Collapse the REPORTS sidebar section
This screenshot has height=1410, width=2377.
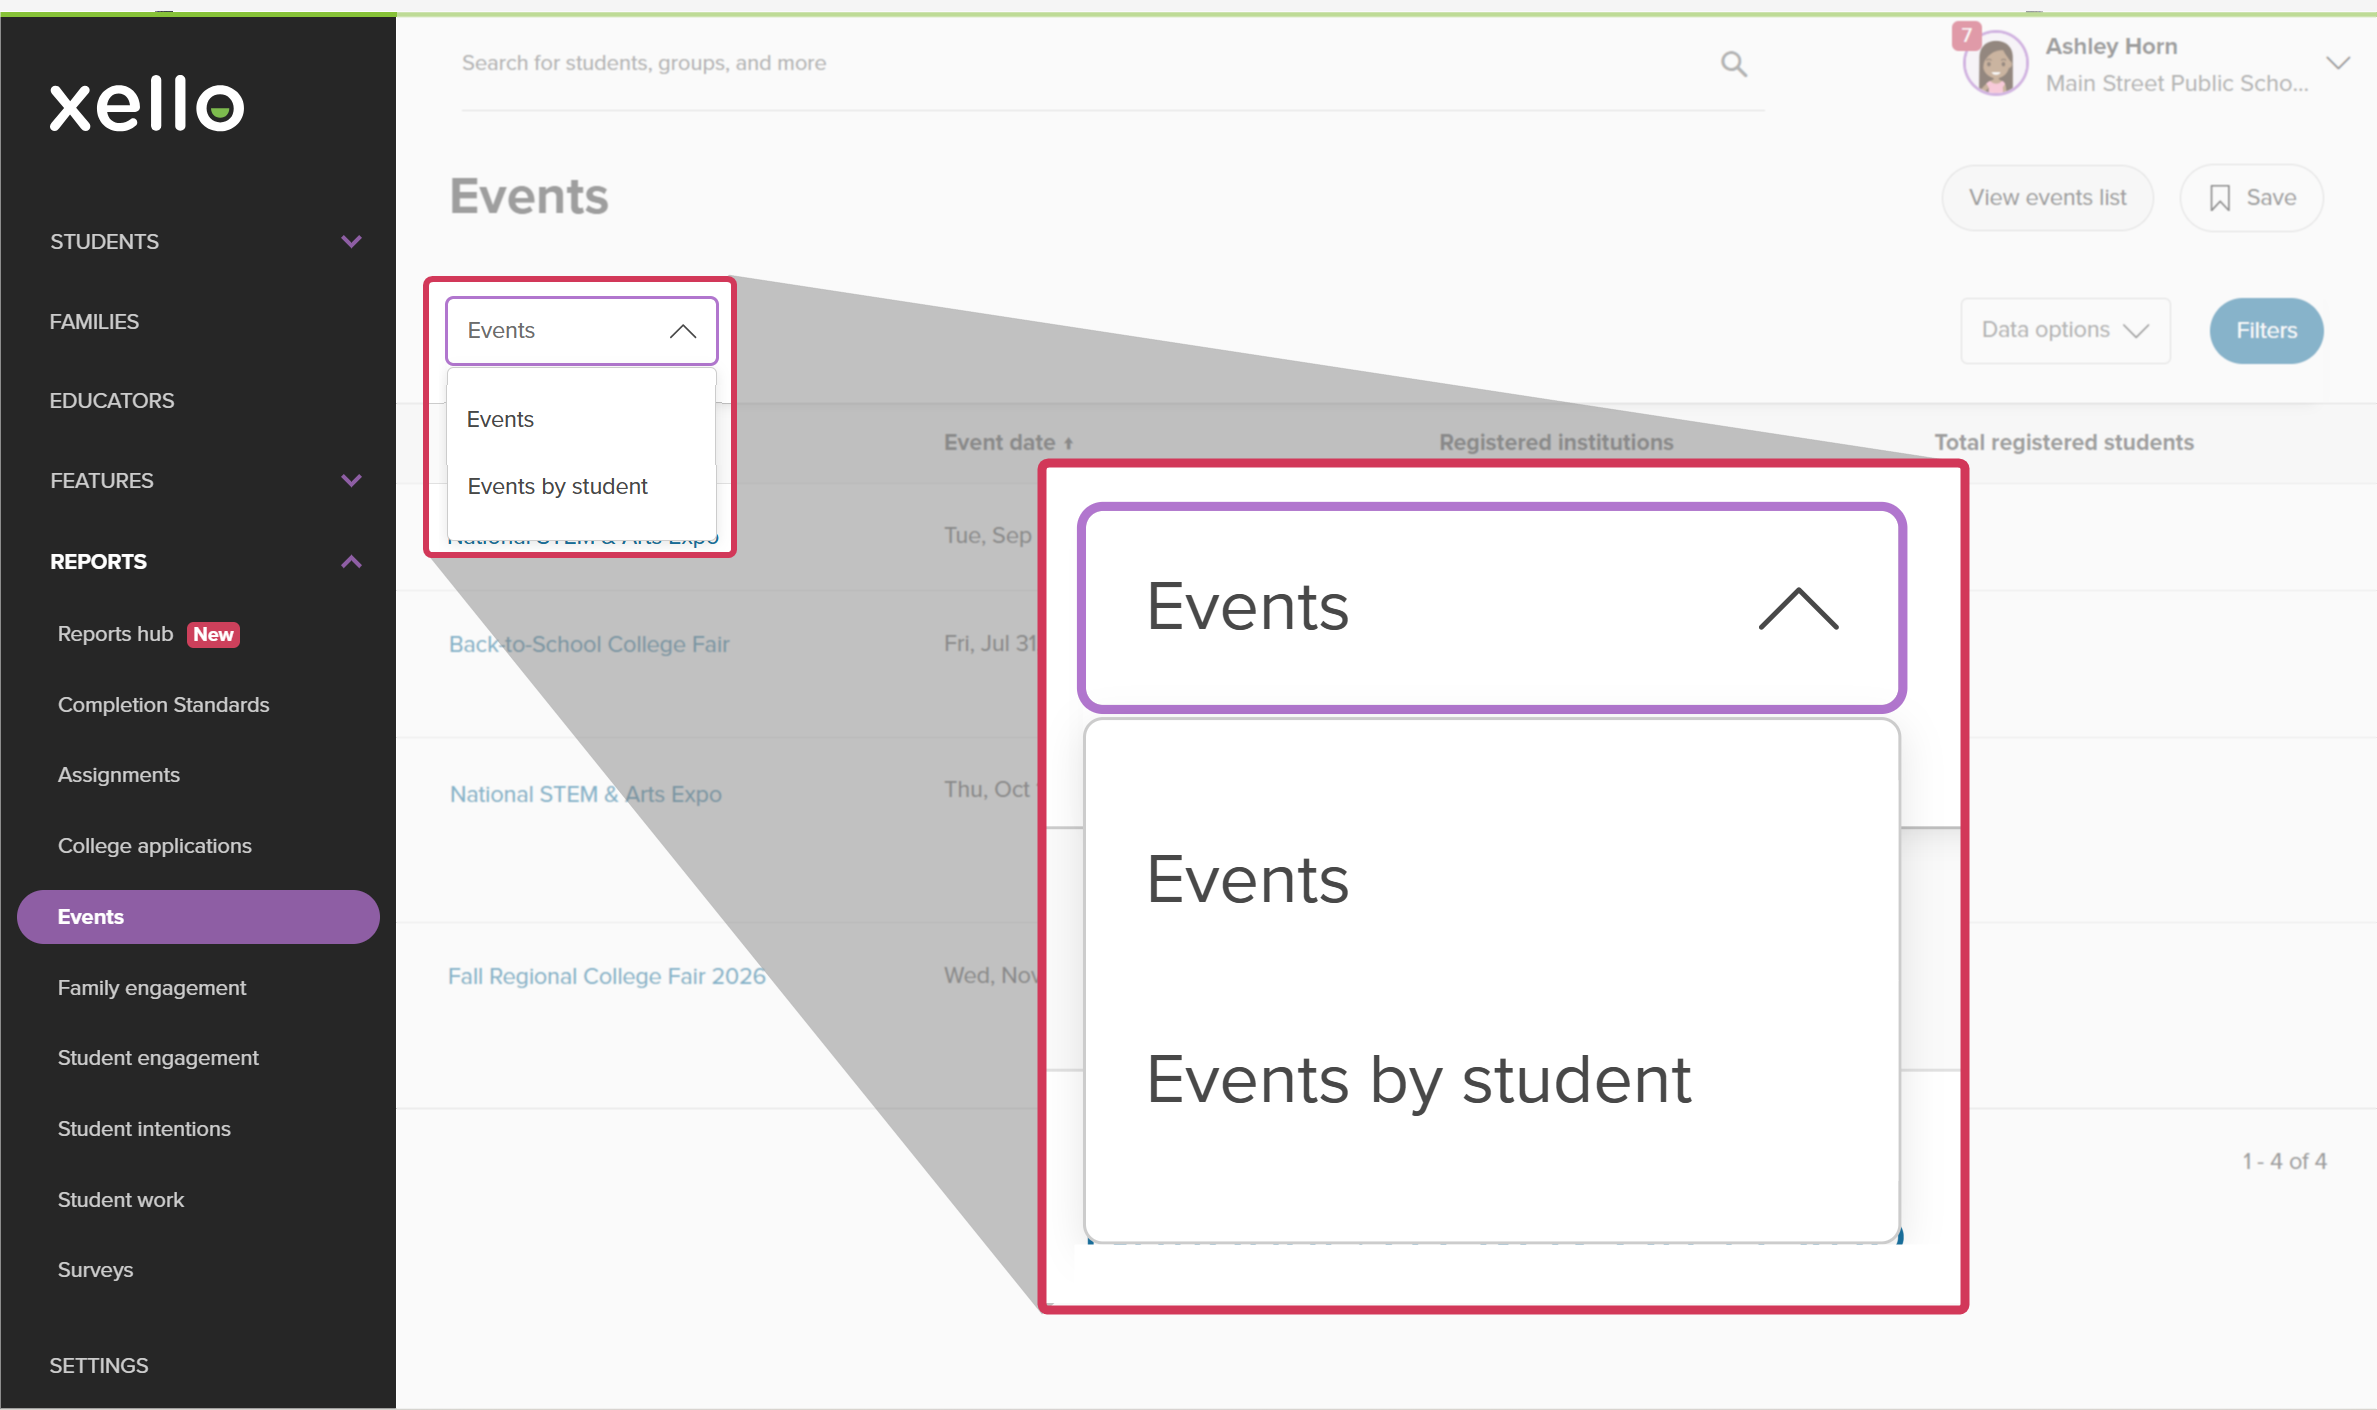click(205, 562)
